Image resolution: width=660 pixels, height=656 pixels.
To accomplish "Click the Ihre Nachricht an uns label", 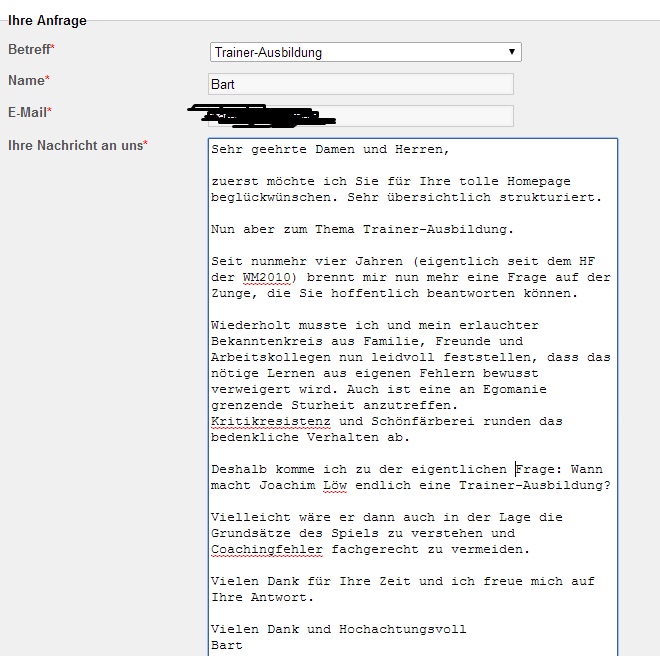I will pos(77,145).
